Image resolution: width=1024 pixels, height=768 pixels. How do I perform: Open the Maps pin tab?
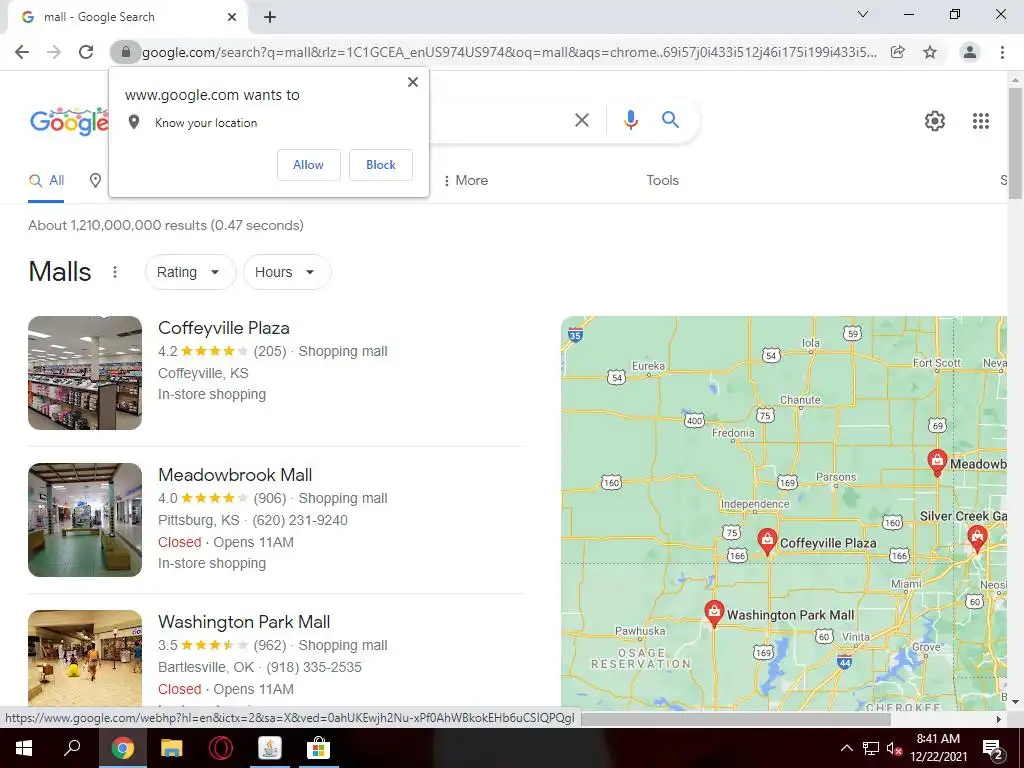(x=95, y=180)
